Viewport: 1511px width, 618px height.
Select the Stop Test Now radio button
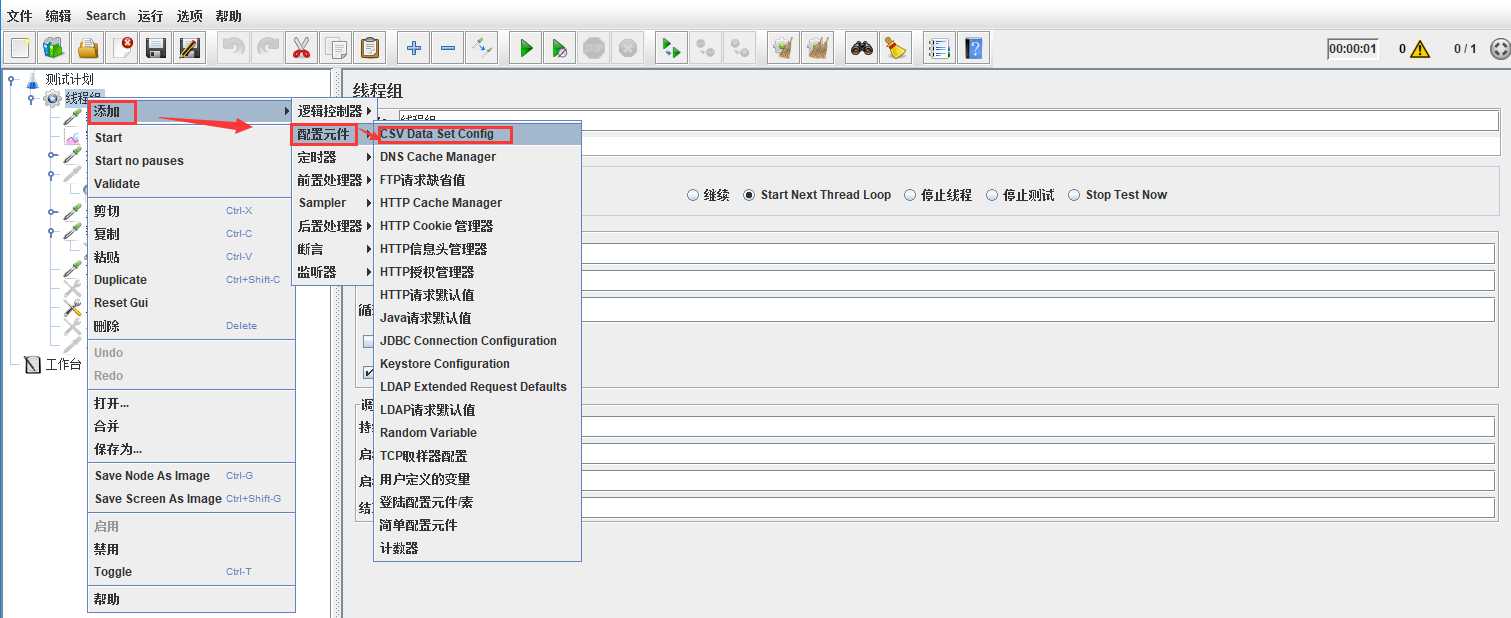(x=1074, y=195)
